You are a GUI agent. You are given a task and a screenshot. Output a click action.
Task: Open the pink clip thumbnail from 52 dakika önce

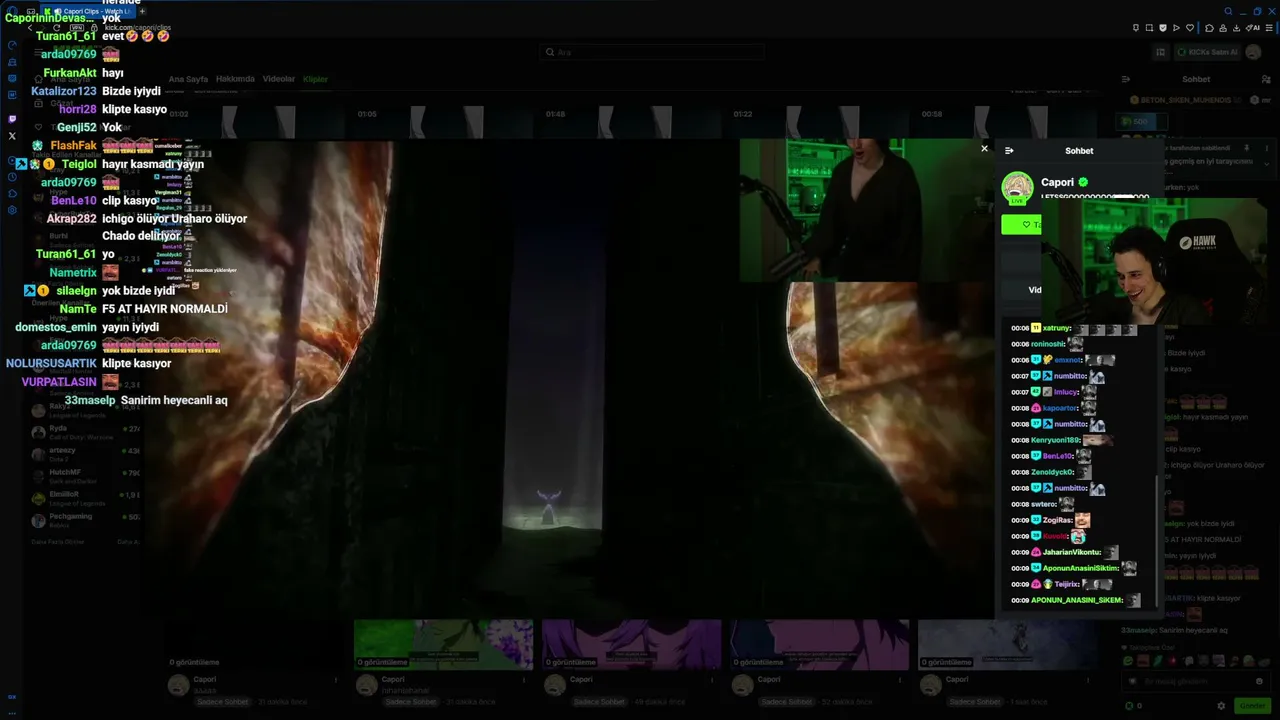pyautogui.click(x=819, y=645)
